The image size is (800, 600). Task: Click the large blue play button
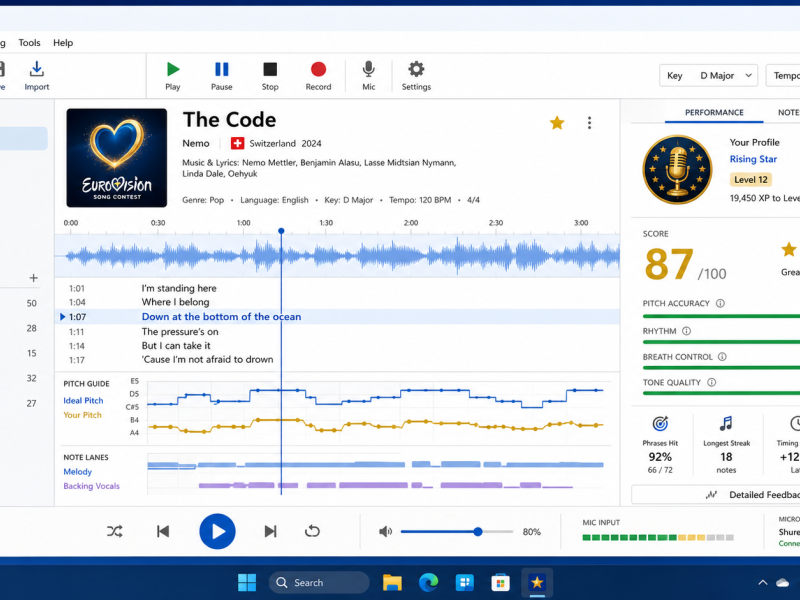217,531
